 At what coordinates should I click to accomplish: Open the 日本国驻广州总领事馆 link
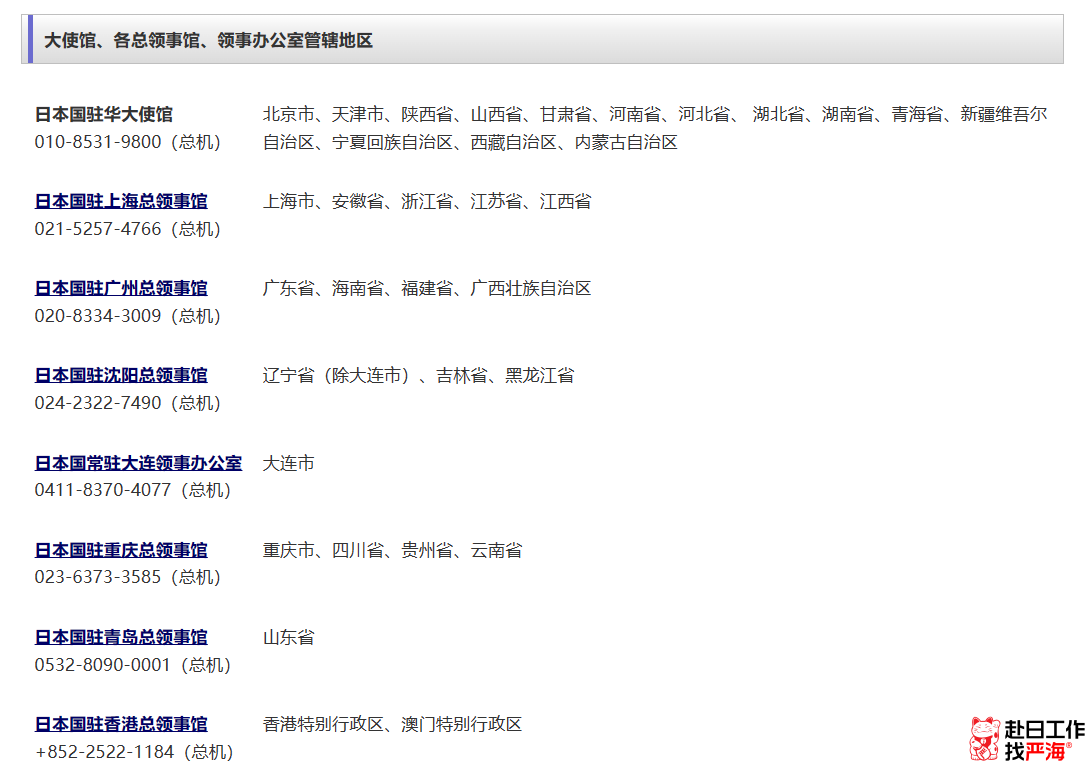121,289
